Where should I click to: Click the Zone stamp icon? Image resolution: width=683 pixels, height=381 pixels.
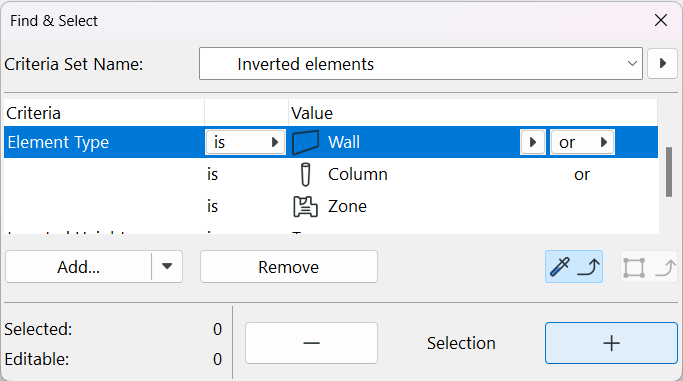click(x=305, y=206)
